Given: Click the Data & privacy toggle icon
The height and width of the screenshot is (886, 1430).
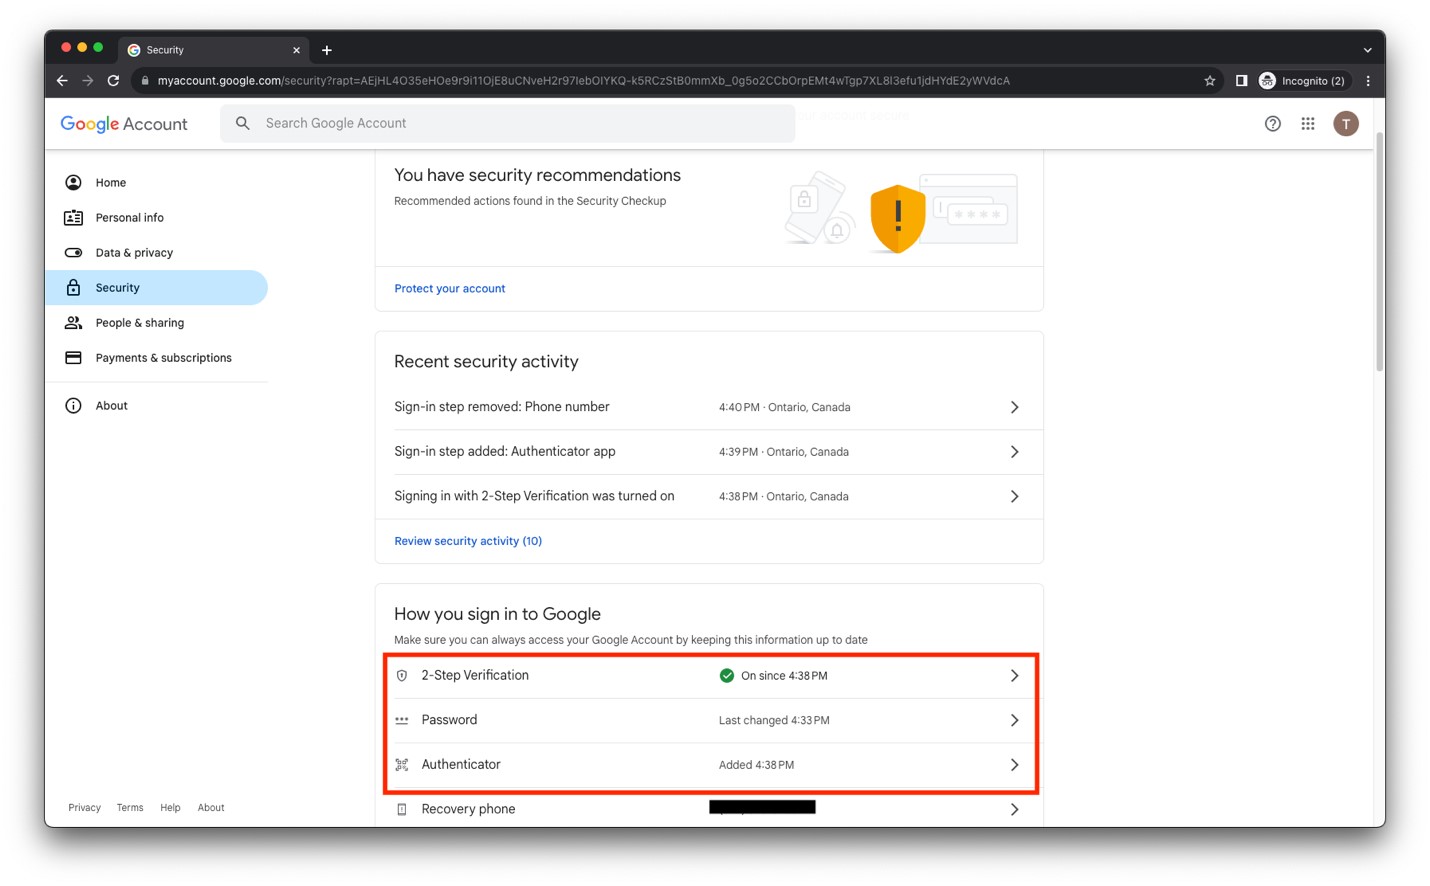Looking at the screenshot, I should click(73, 253).
